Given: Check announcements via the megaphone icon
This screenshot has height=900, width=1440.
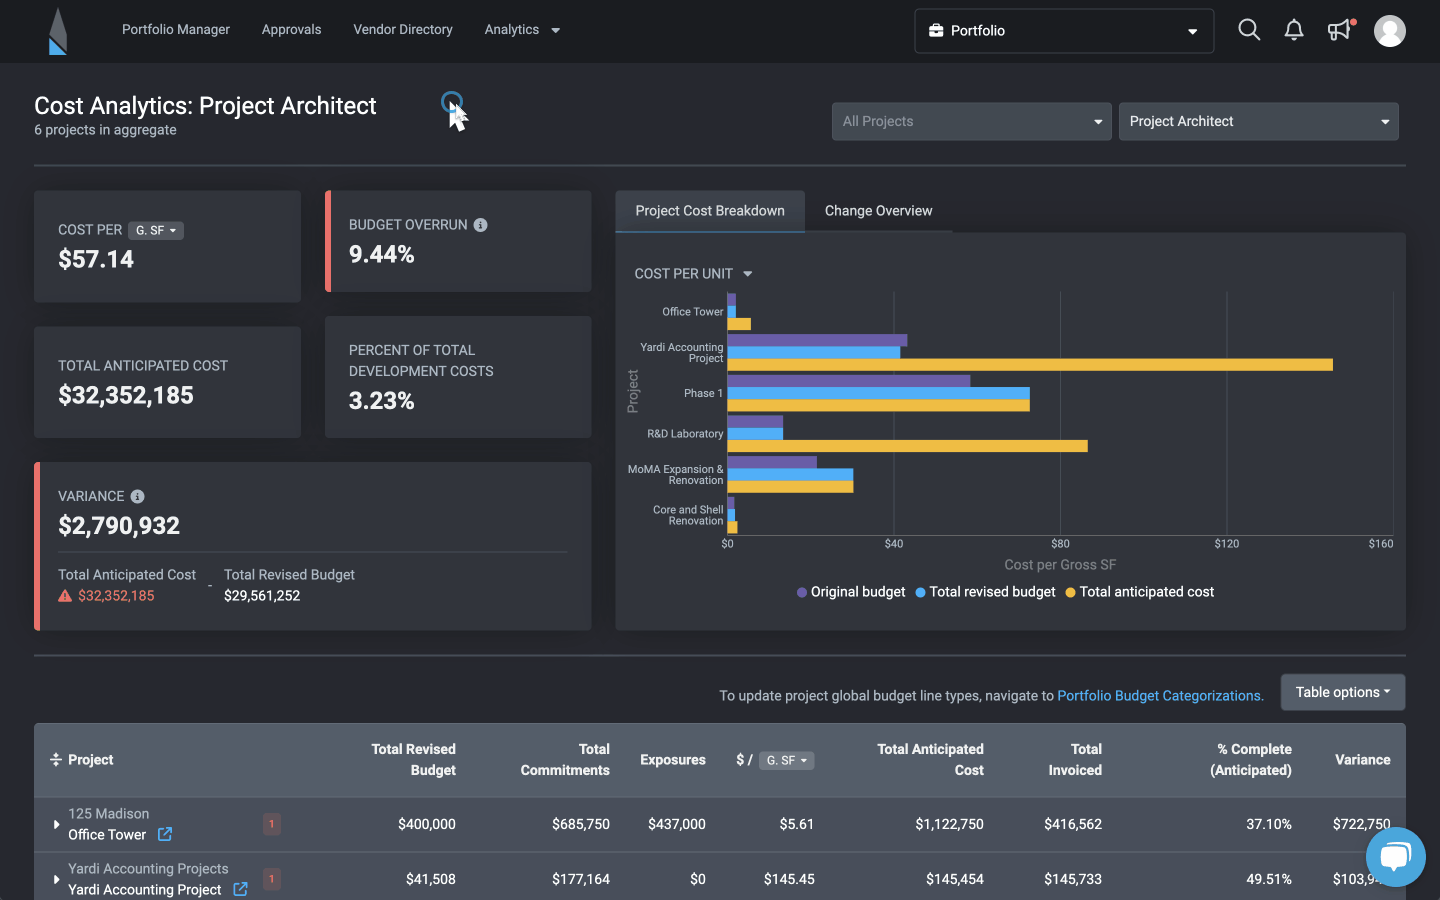Looking at the screenshot, I should [1339, 30].
